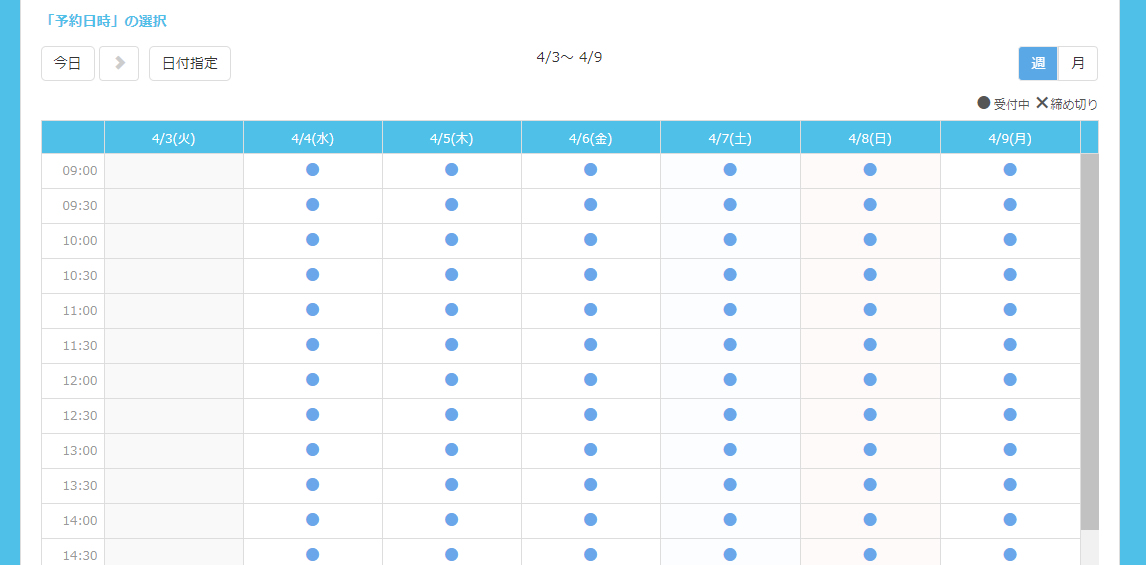Choose the 14:00 slot on 4/9(月)
Screen dimensions: 1146x565
coord(1010,520)
